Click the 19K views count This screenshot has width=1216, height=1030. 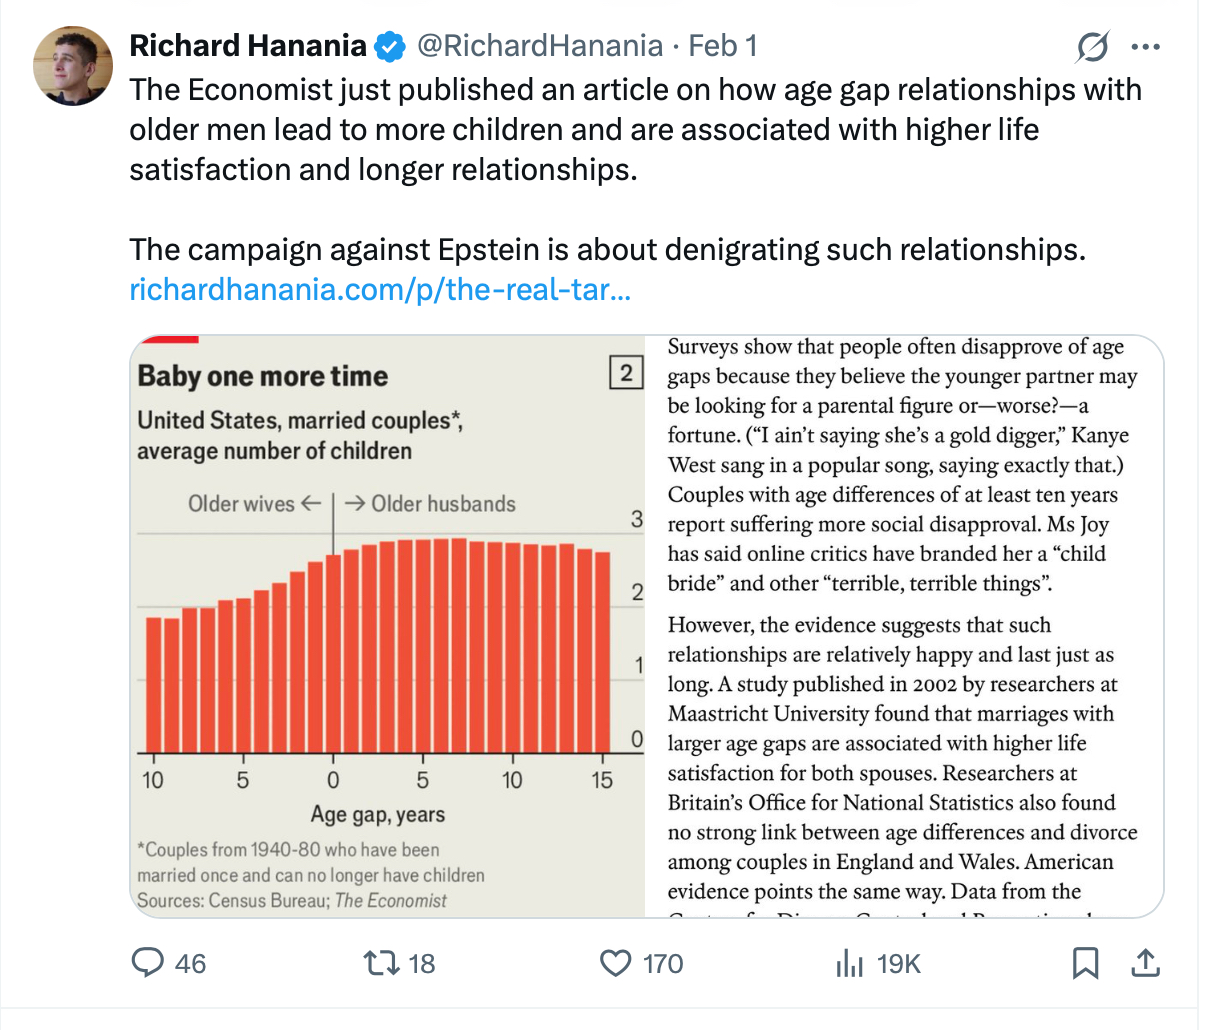898,964
